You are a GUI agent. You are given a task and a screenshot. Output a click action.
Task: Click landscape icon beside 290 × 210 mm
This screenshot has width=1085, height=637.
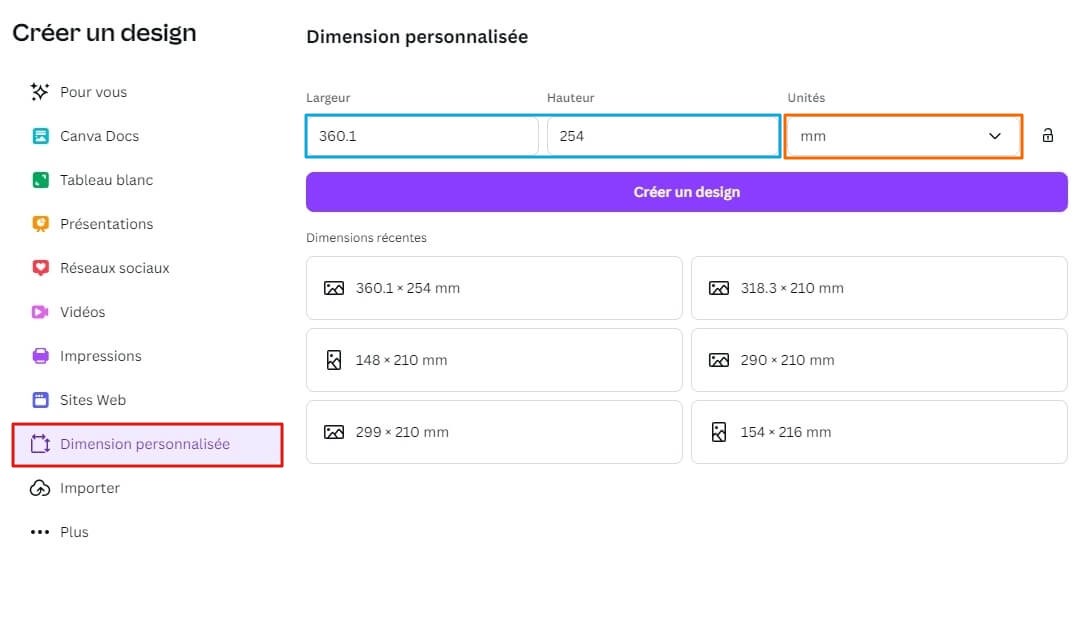719,360
